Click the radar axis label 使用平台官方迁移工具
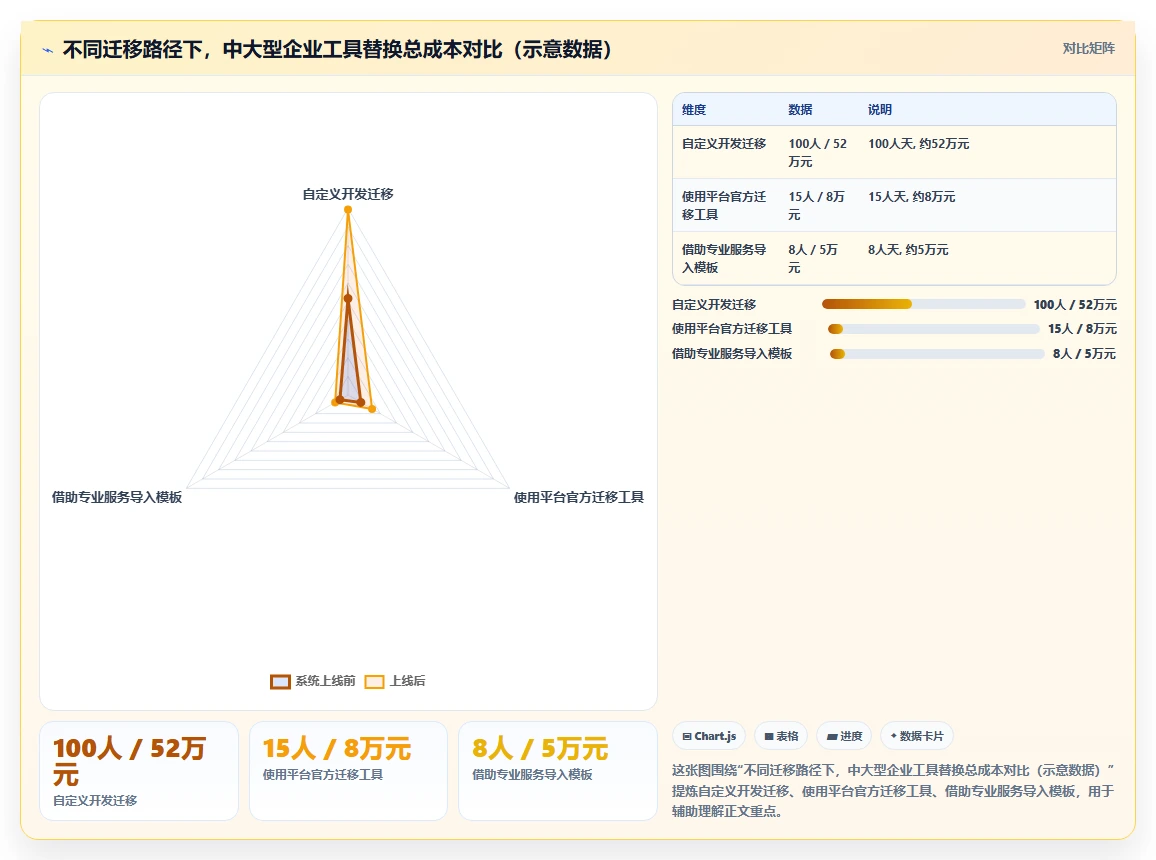 coord(579,497)
